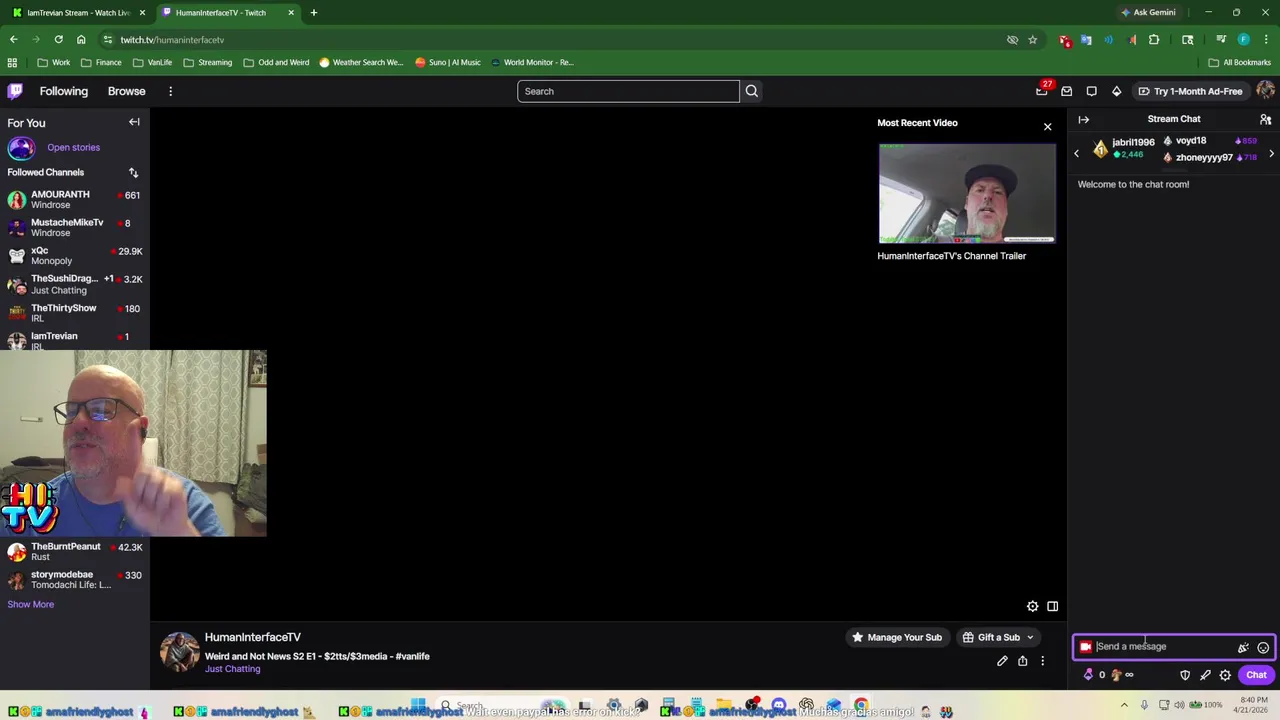Go to previous chat leaderboard entry

(x=1077, y=154)
